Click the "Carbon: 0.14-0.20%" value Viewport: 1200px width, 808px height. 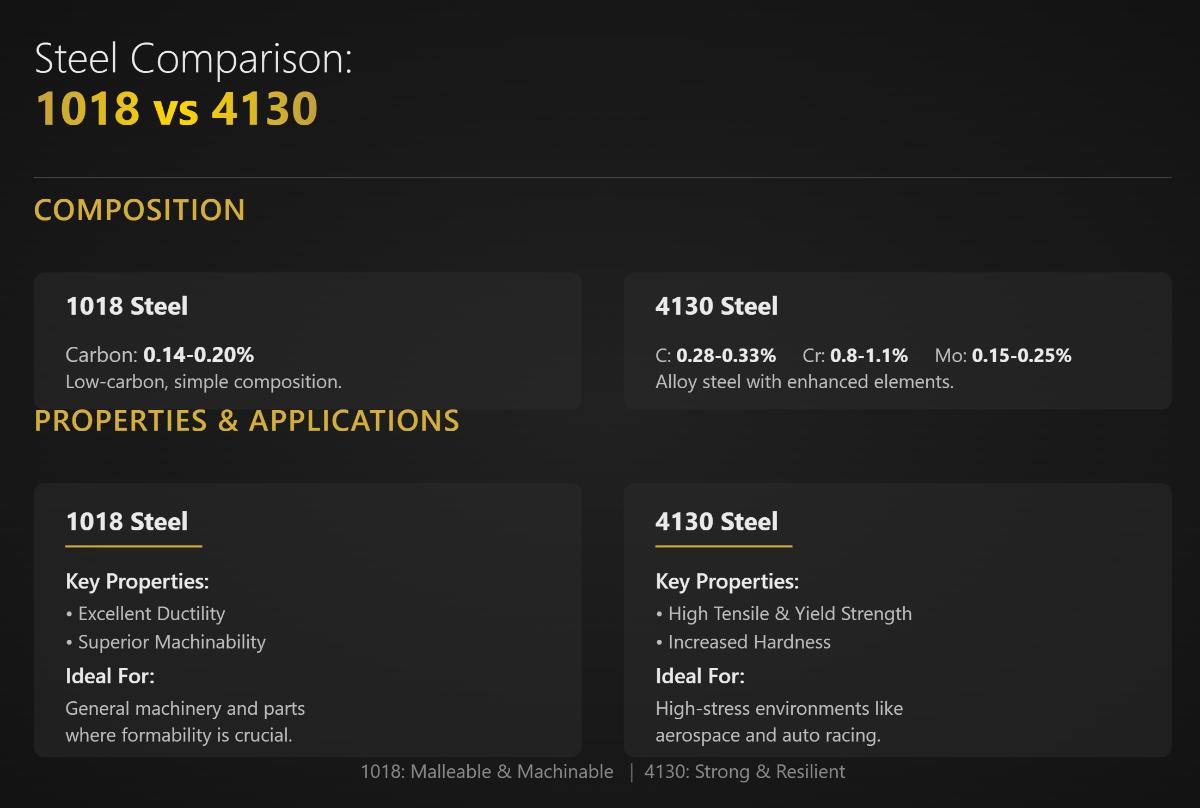point(159,355)
